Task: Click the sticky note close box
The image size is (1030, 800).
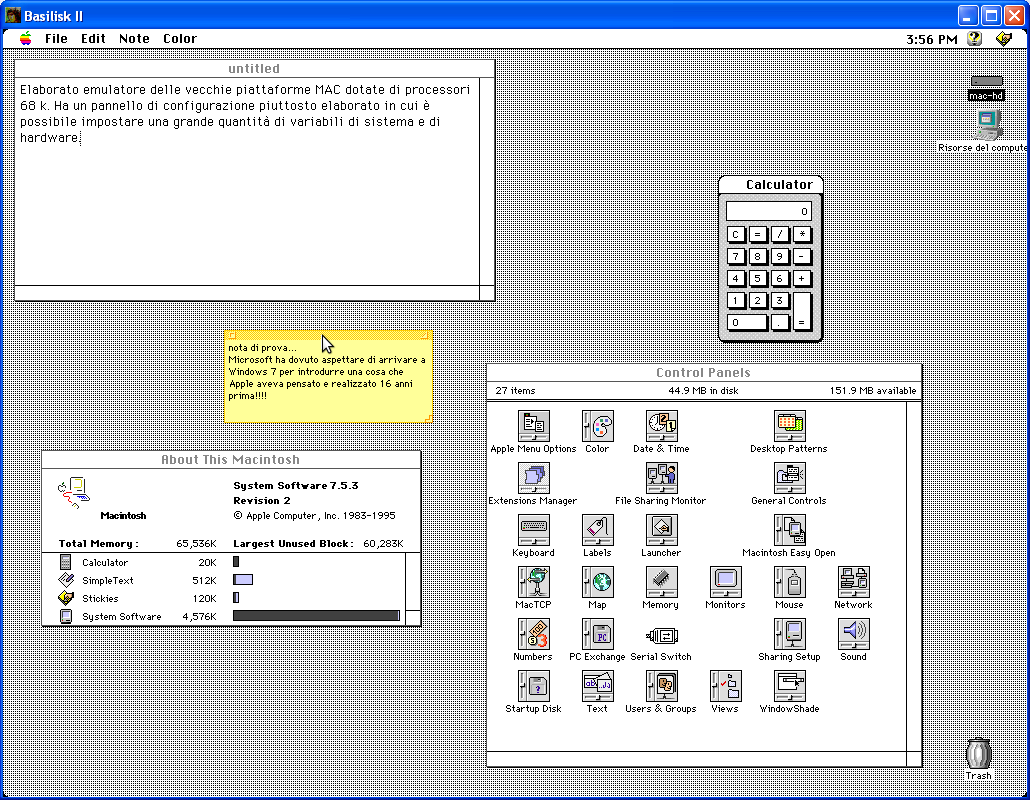Action: (232, 335)
